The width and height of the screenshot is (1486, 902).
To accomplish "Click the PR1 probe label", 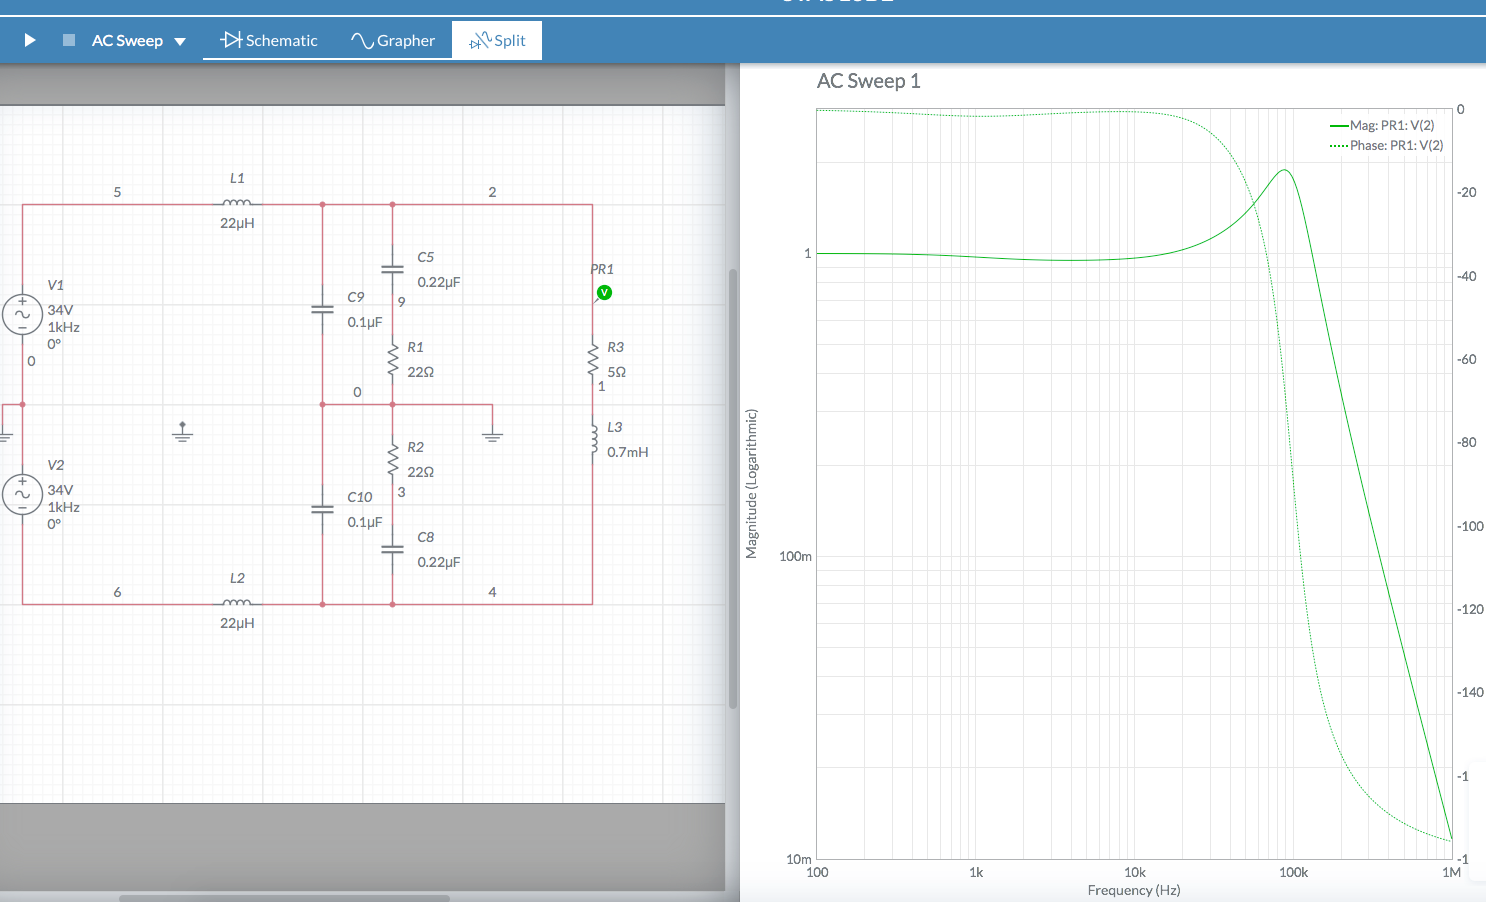I will point(602,269).
